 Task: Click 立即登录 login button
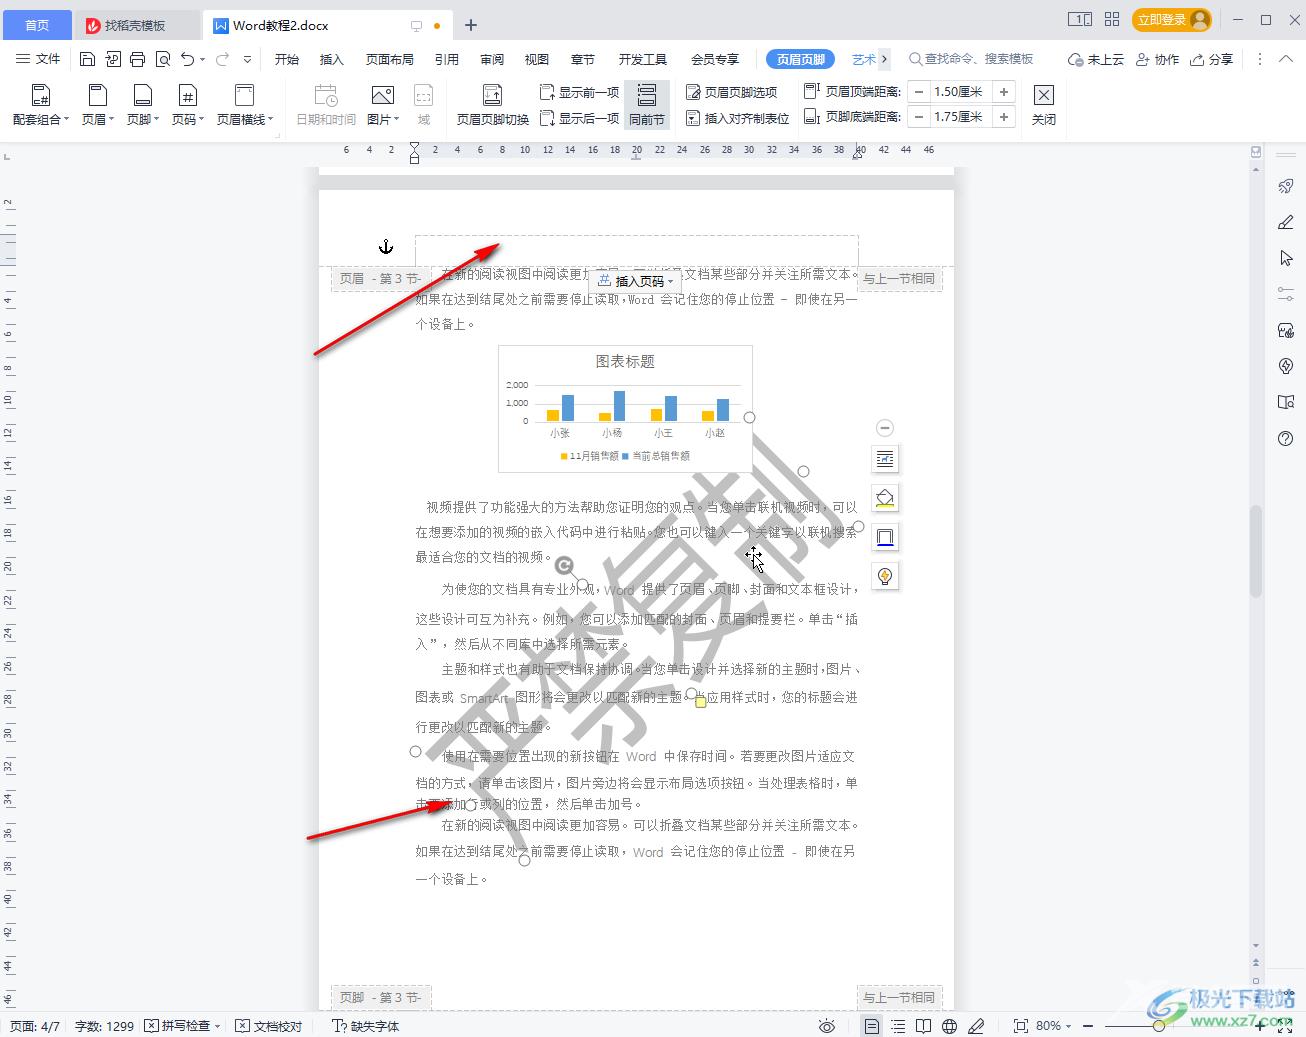[x=1172, y=20]
